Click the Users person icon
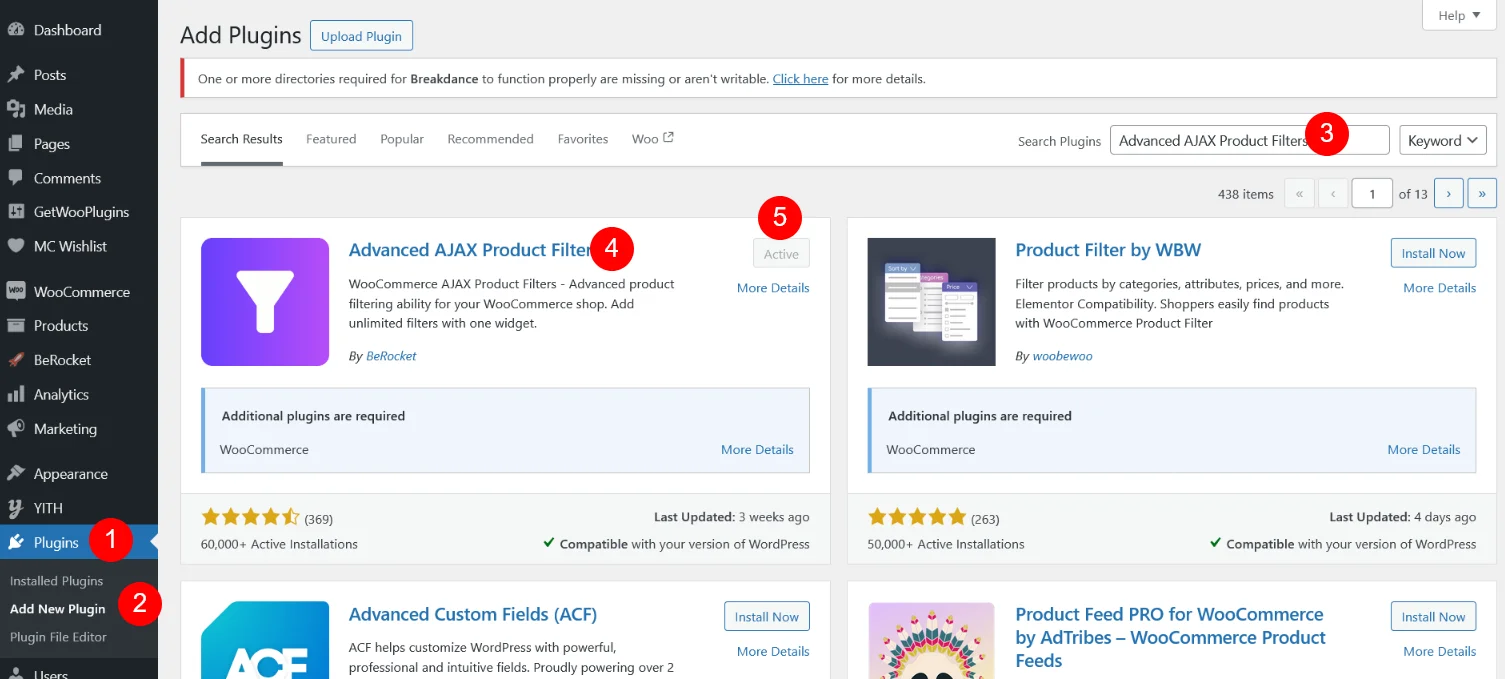Screen dimensions: 1505x679 point(16,673)
